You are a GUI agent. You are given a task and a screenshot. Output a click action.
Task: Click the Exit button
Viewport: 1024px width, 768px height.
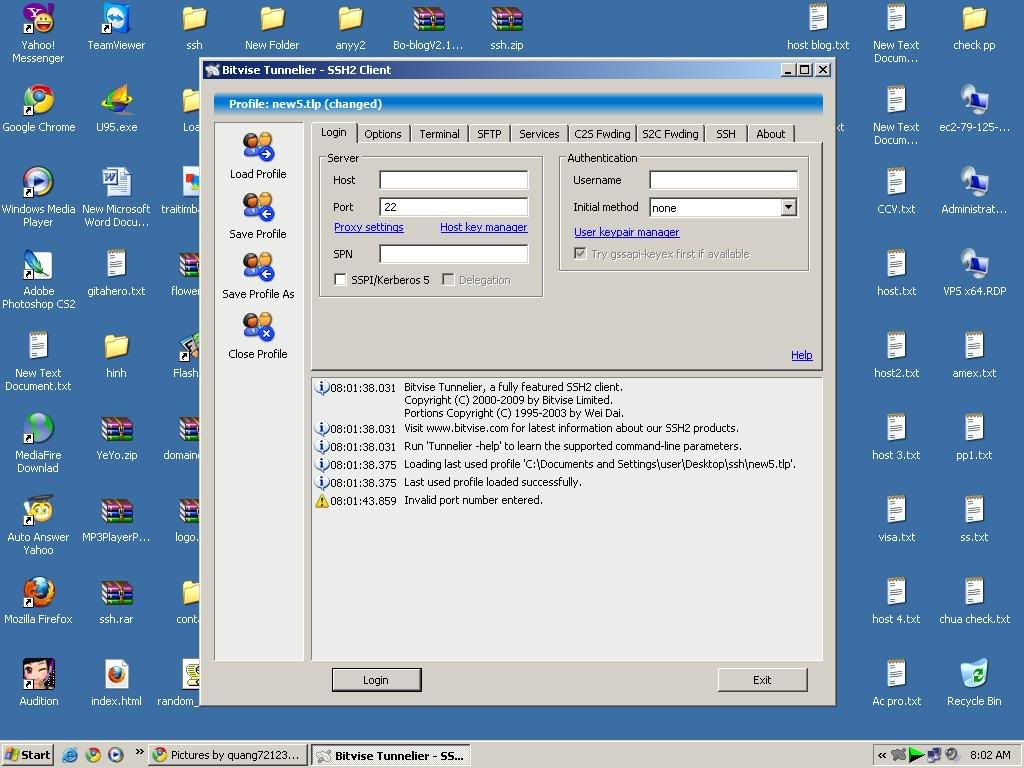tap(762, 680)
